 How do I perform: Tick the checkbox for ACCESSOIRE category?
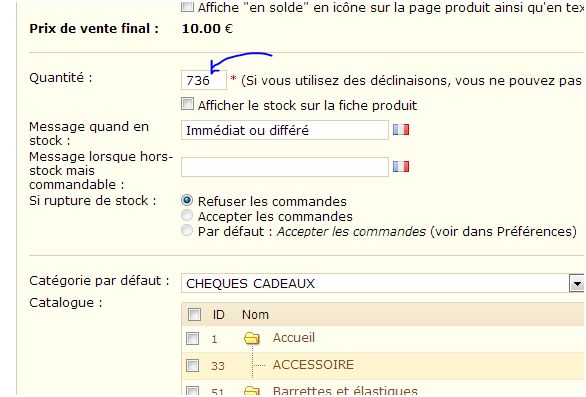(192, 365)
